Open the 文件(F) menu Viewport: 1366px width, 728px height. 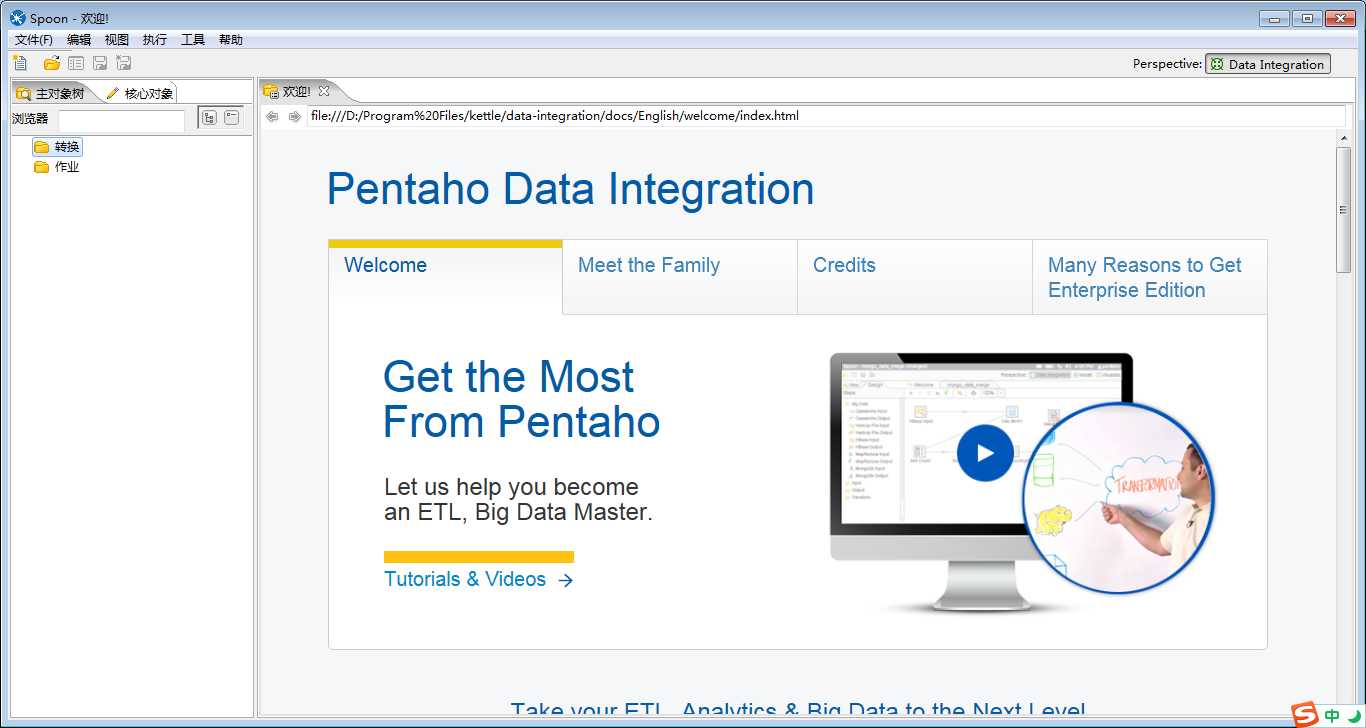pos(34,40)
